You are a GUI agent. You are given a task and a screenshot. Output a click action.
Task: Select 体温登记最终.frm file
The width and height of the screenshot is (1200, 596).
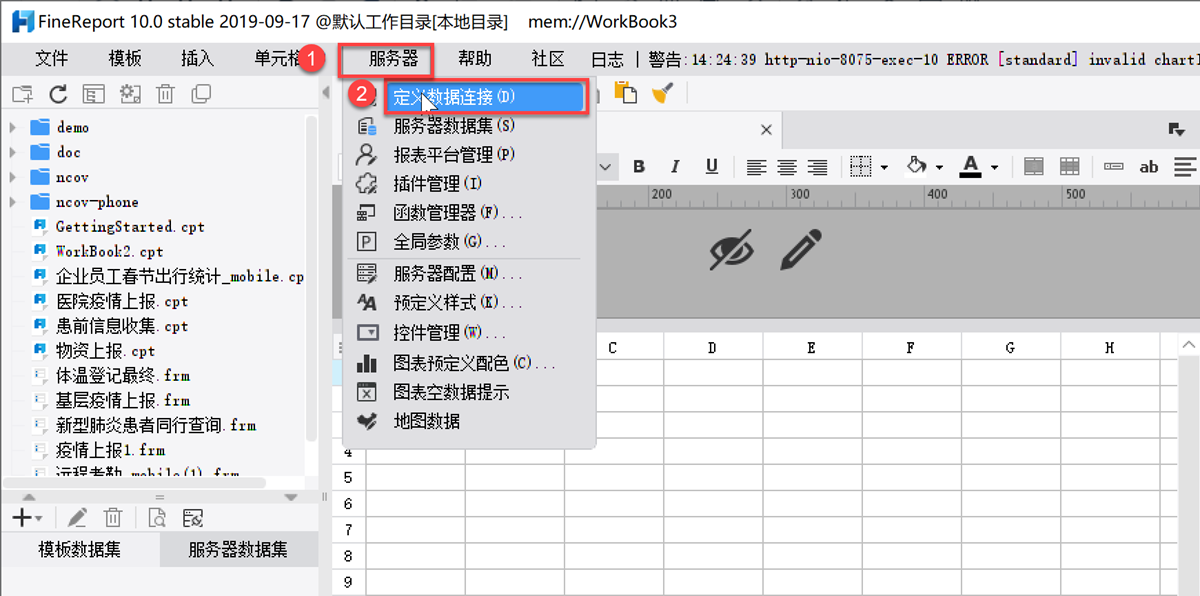point(122,376)
